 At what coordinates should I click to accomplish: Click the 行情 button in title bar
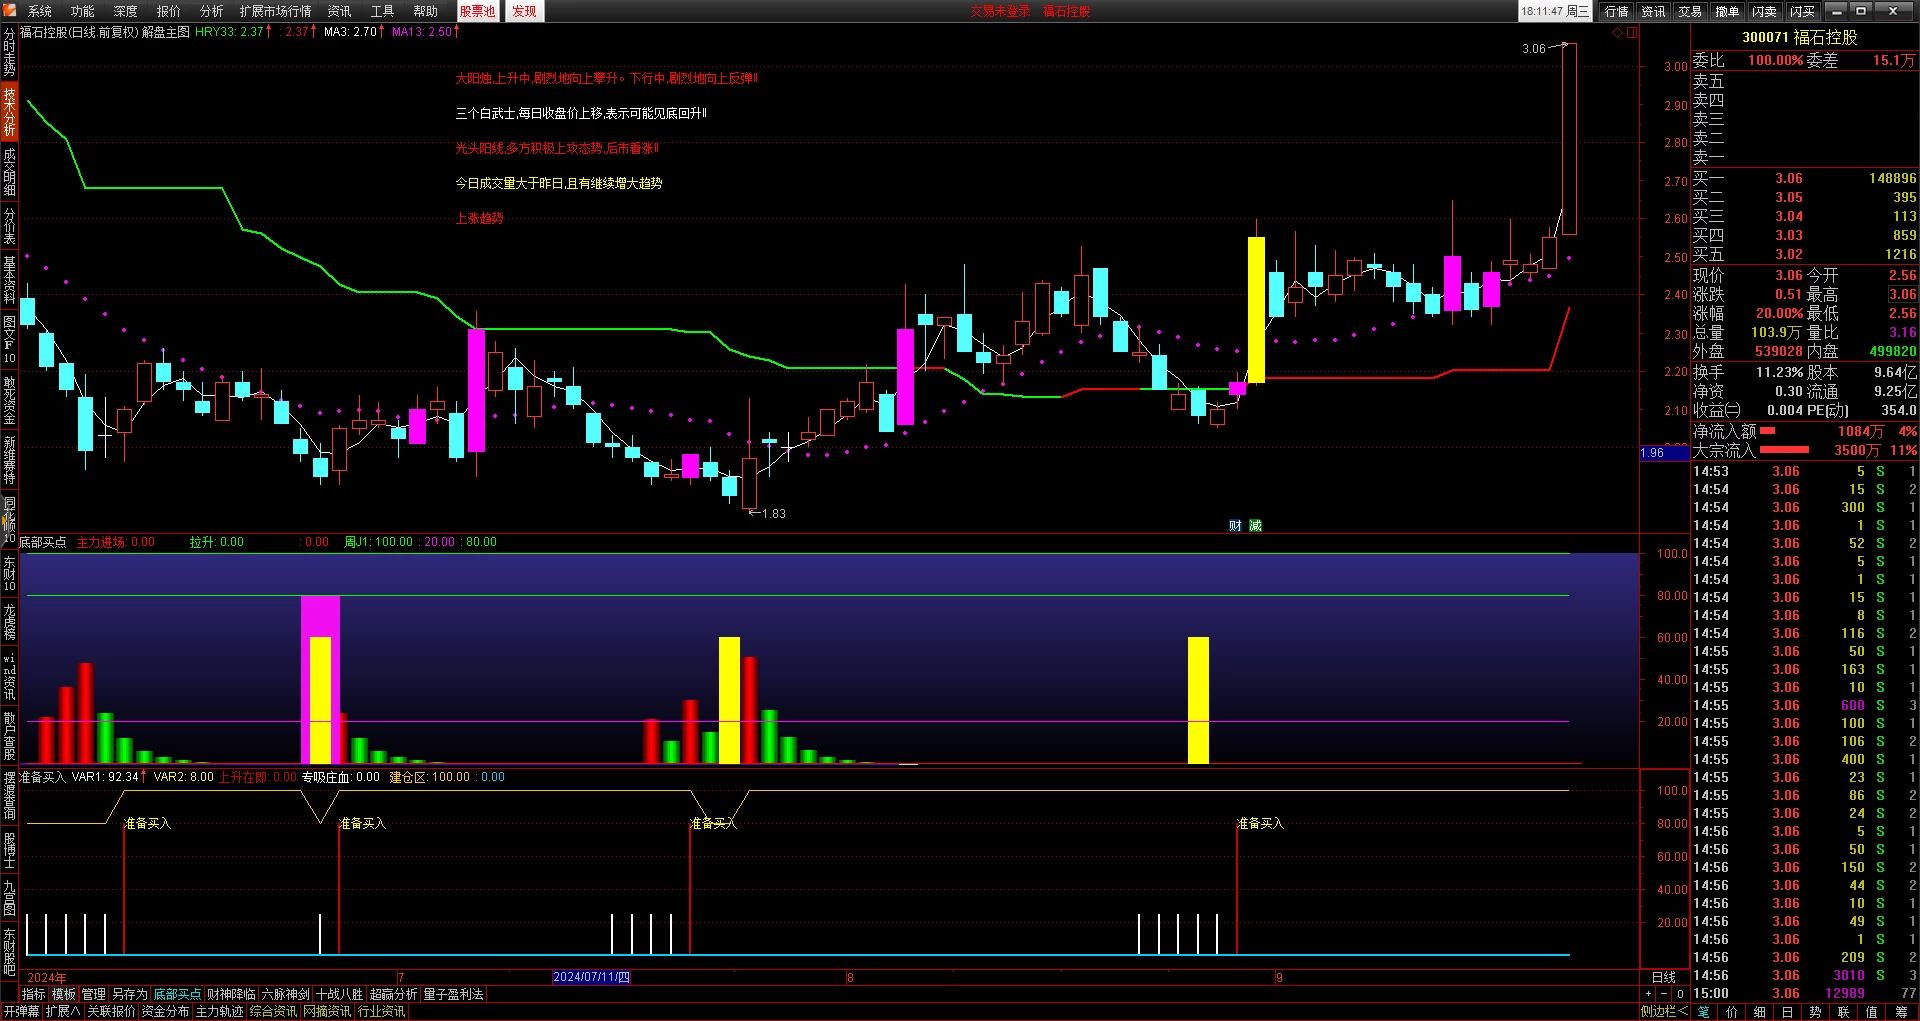click(x=1617, y=11)
